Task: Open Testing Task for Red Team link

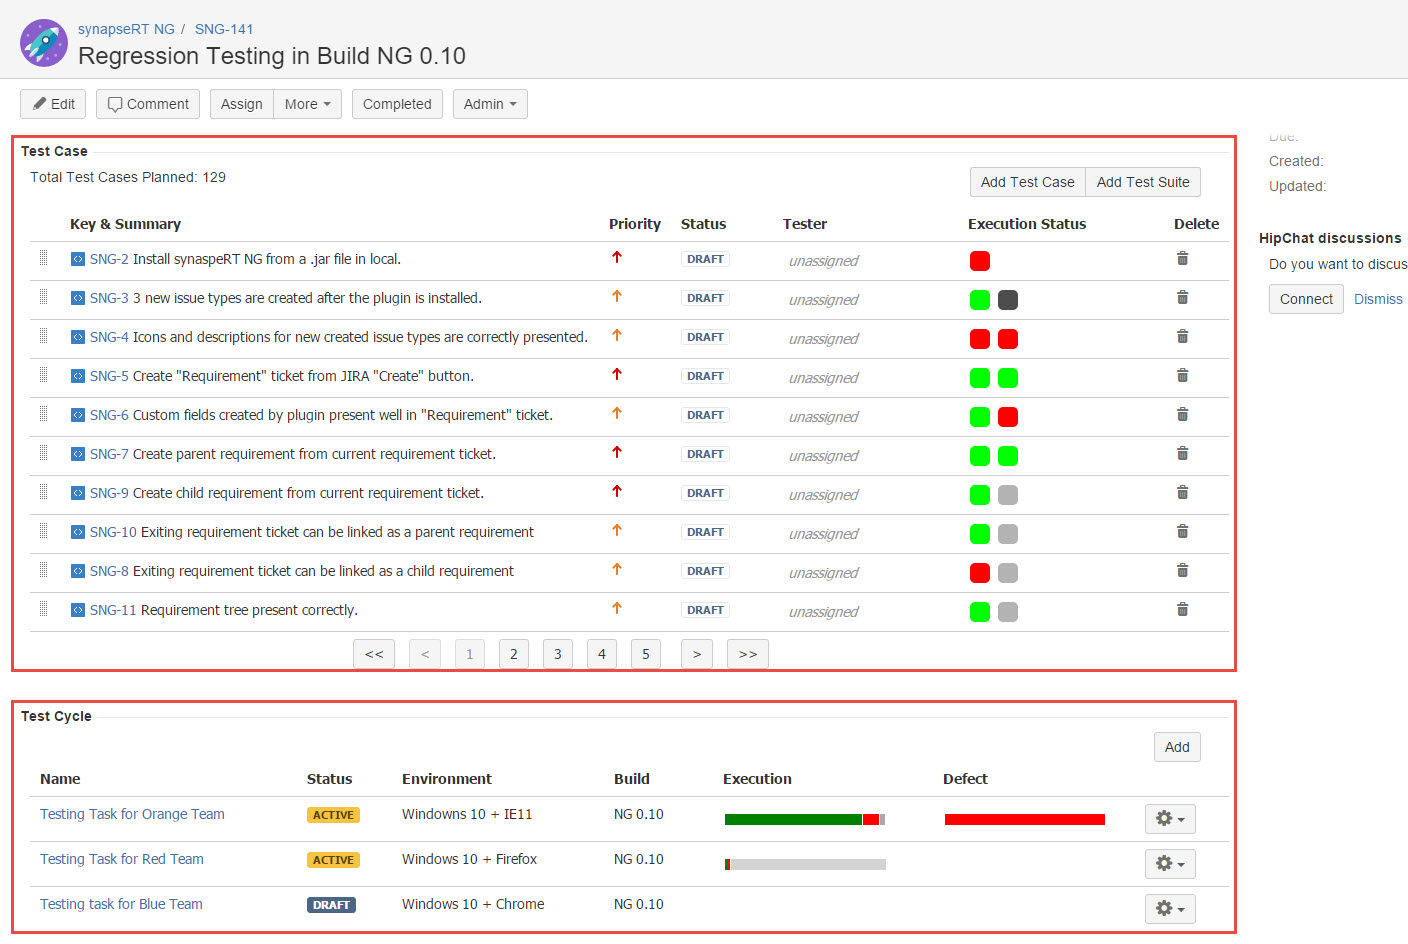Action: [122, 859]
